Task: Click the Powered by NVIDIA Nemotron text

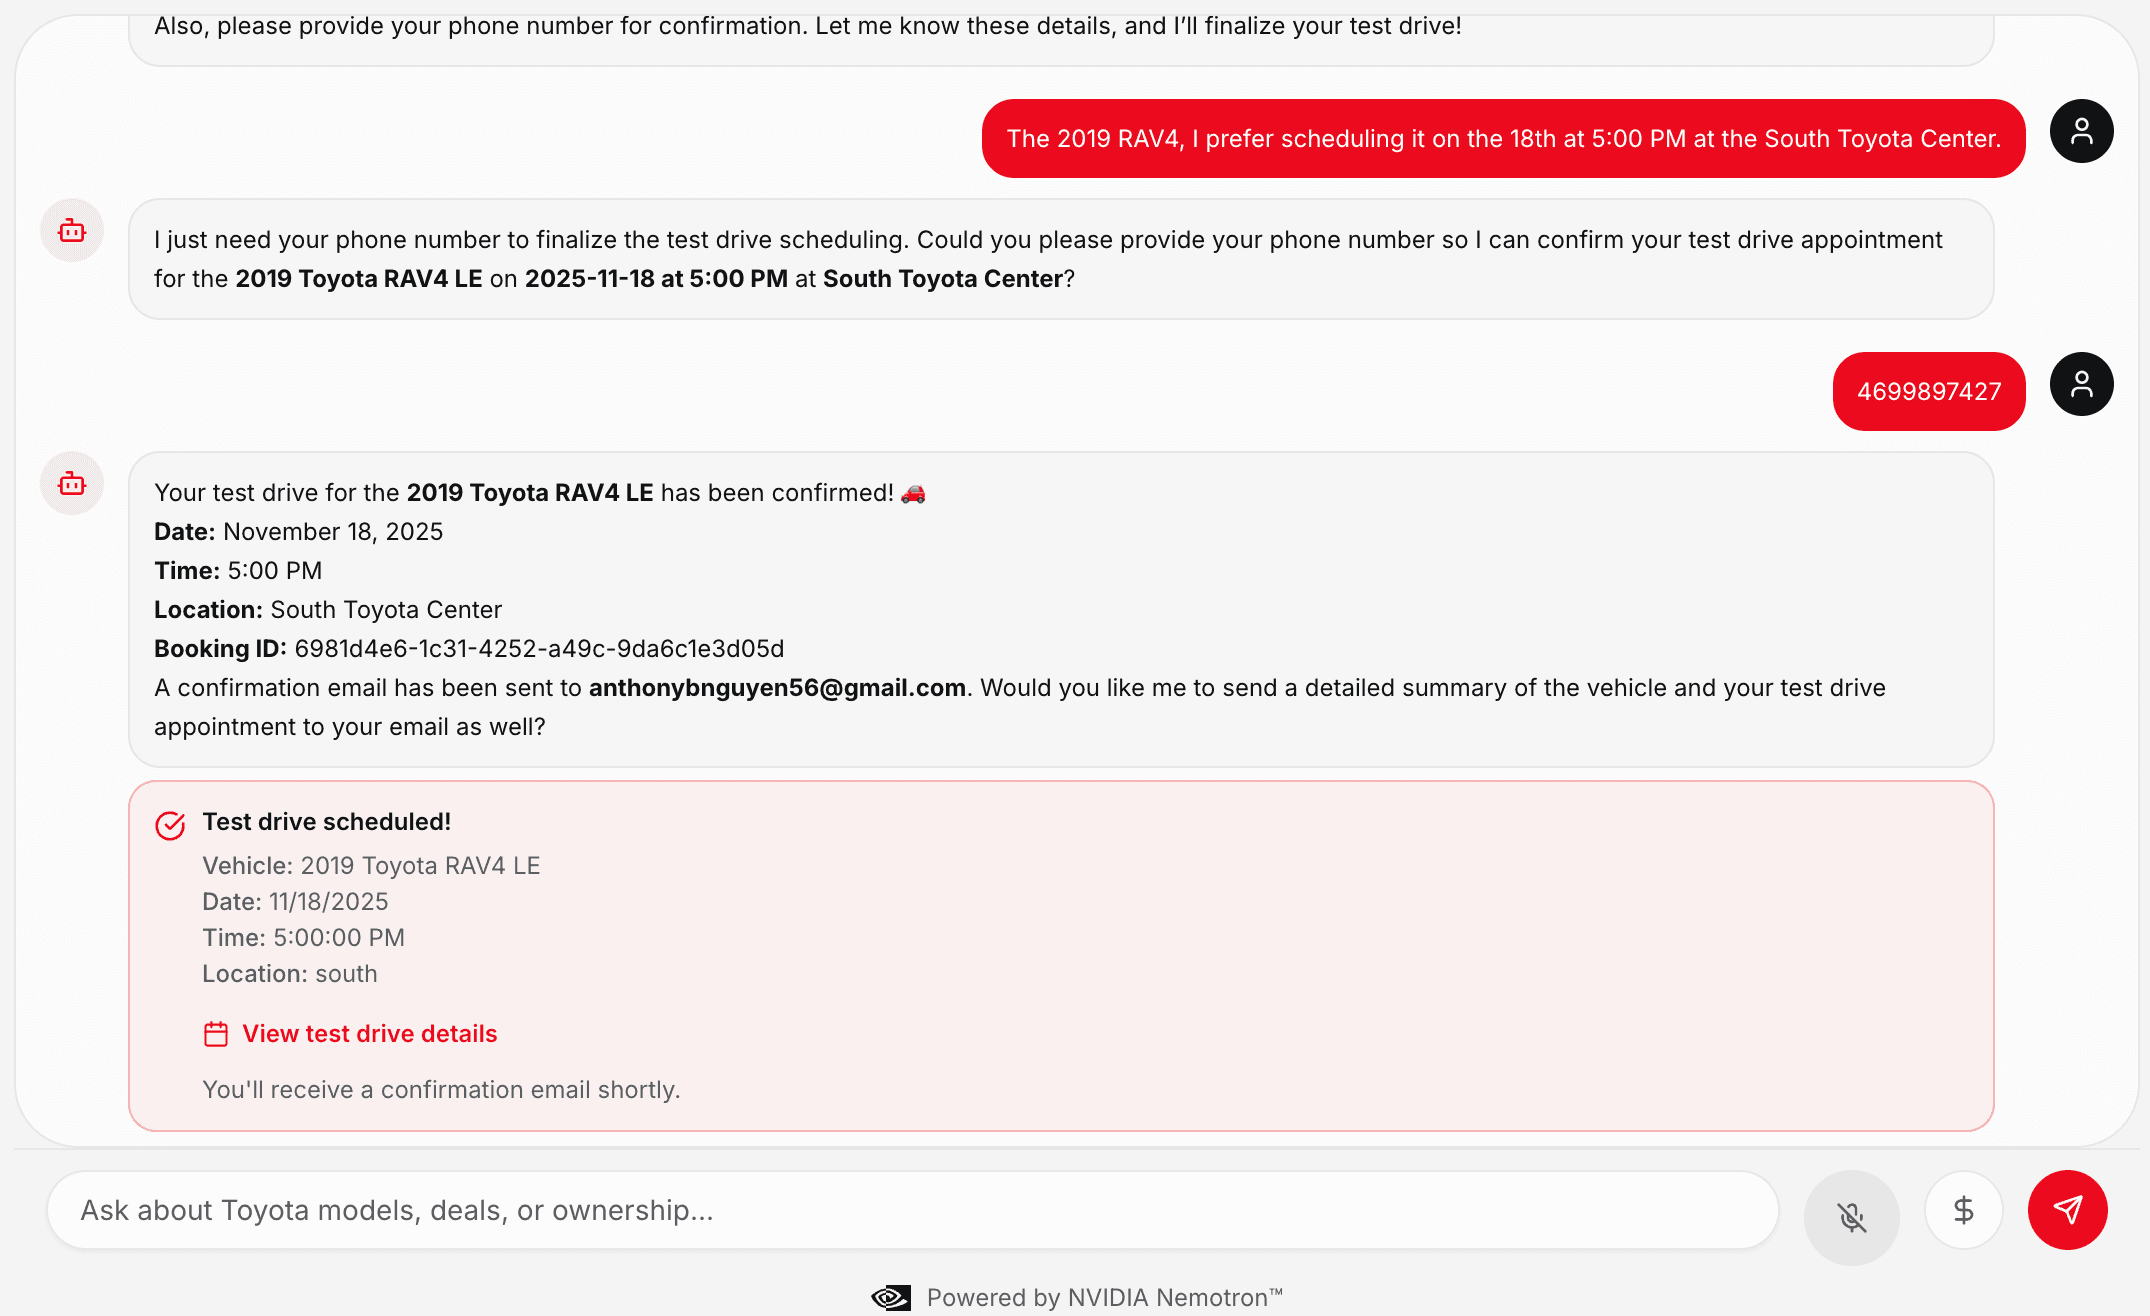Action: coord(1104,1297)
